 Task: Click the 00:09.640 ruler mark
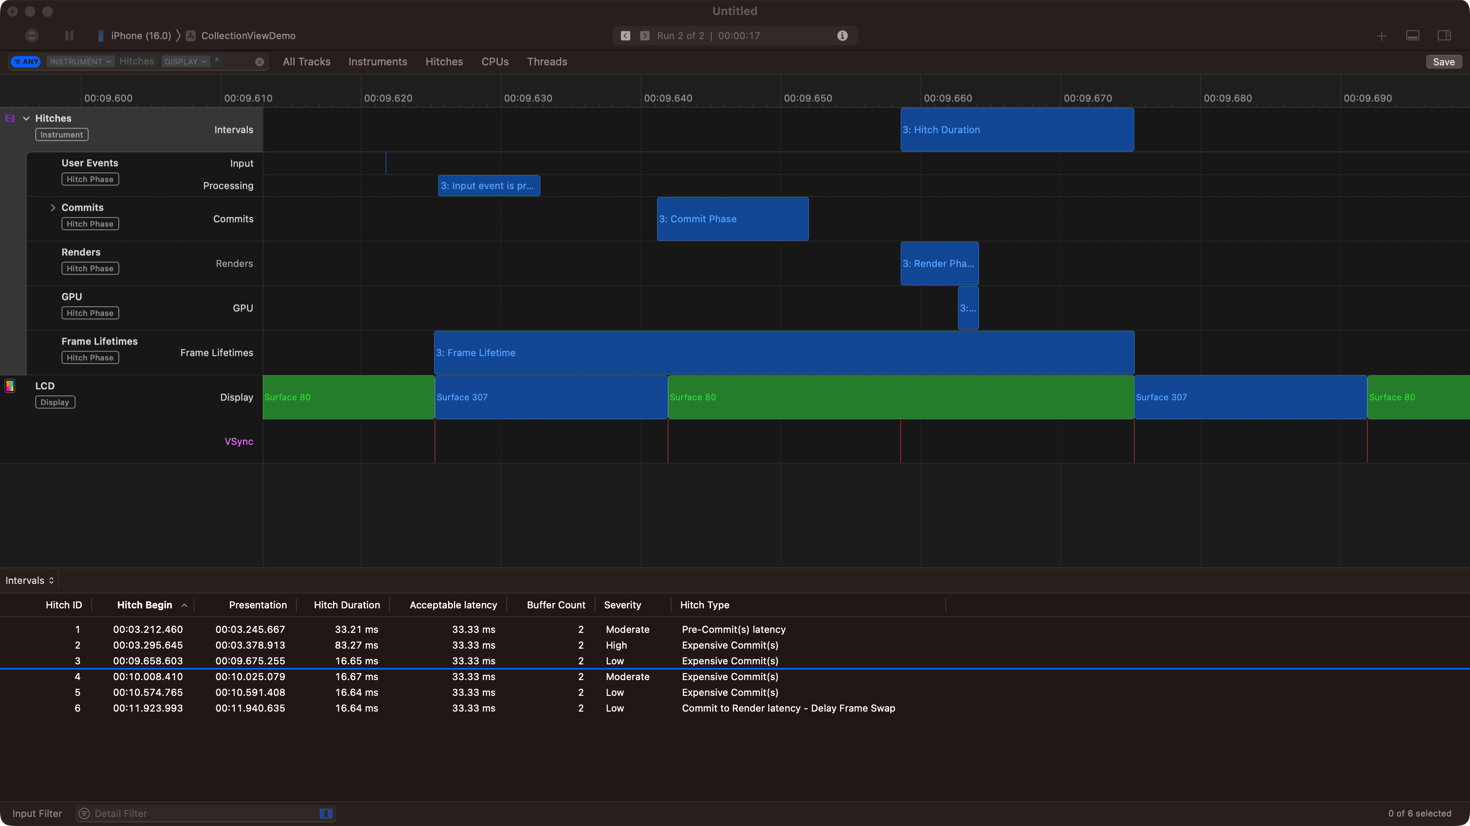tap(668, 98)
